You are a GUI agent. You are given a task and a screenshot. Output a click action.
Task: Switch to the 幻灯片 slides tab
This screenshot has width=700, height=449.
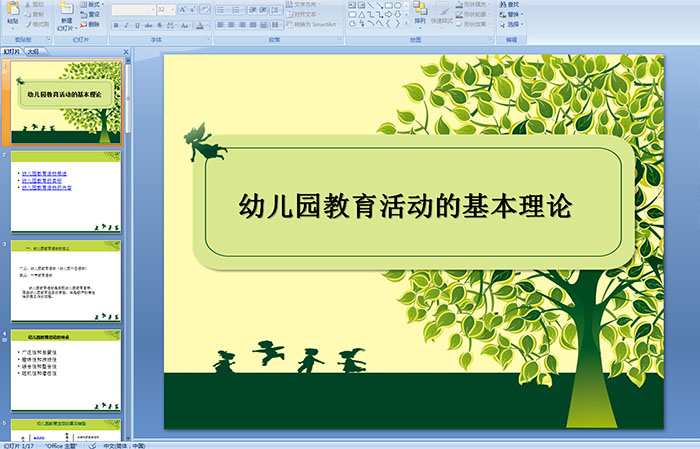[x=12, y=52]
